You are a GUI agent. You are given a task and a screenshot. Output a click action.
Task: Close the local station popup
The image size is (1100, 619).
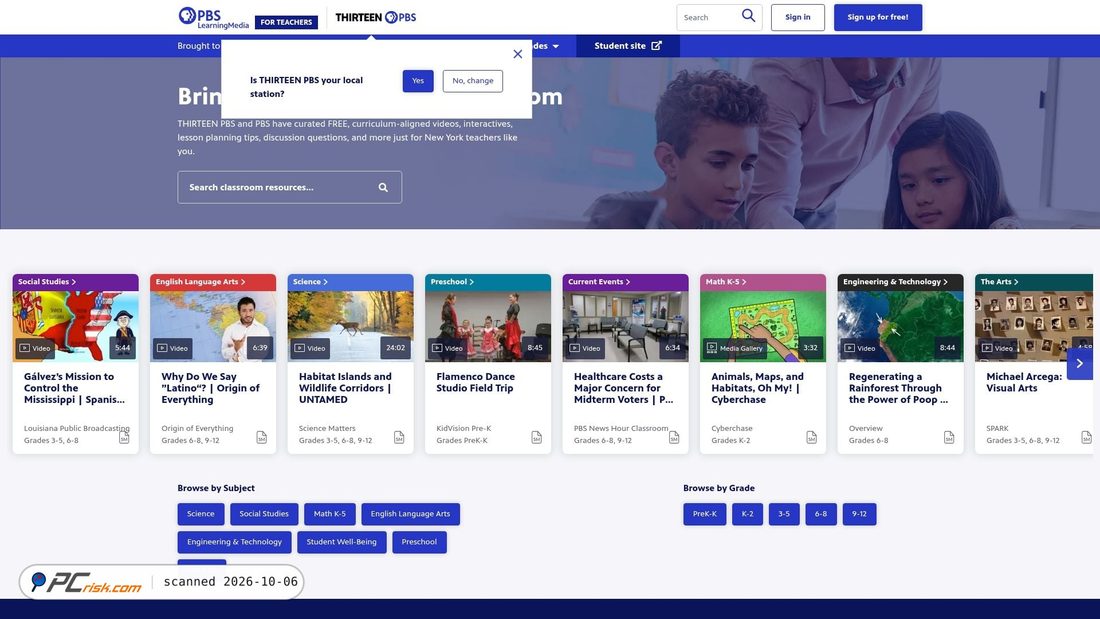coord(518,54)
